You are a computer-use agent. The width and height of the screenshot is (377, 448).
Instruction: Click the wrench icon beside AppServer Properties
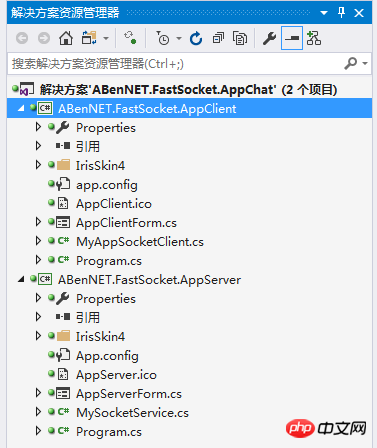[63, 298]
